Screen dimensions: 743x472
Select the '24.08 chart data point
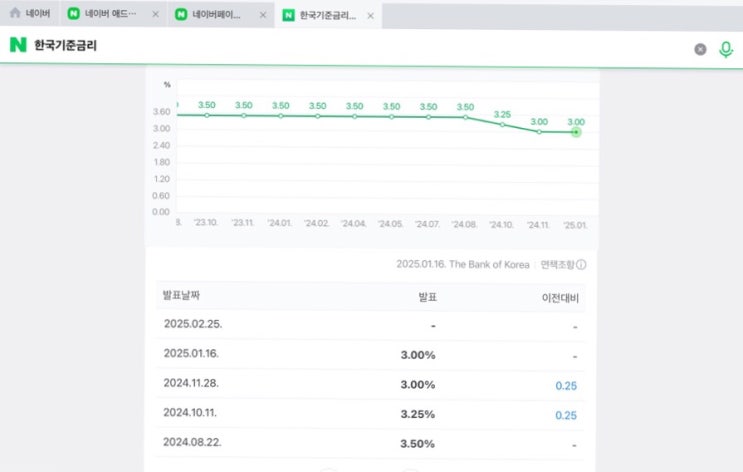(465, 117)
